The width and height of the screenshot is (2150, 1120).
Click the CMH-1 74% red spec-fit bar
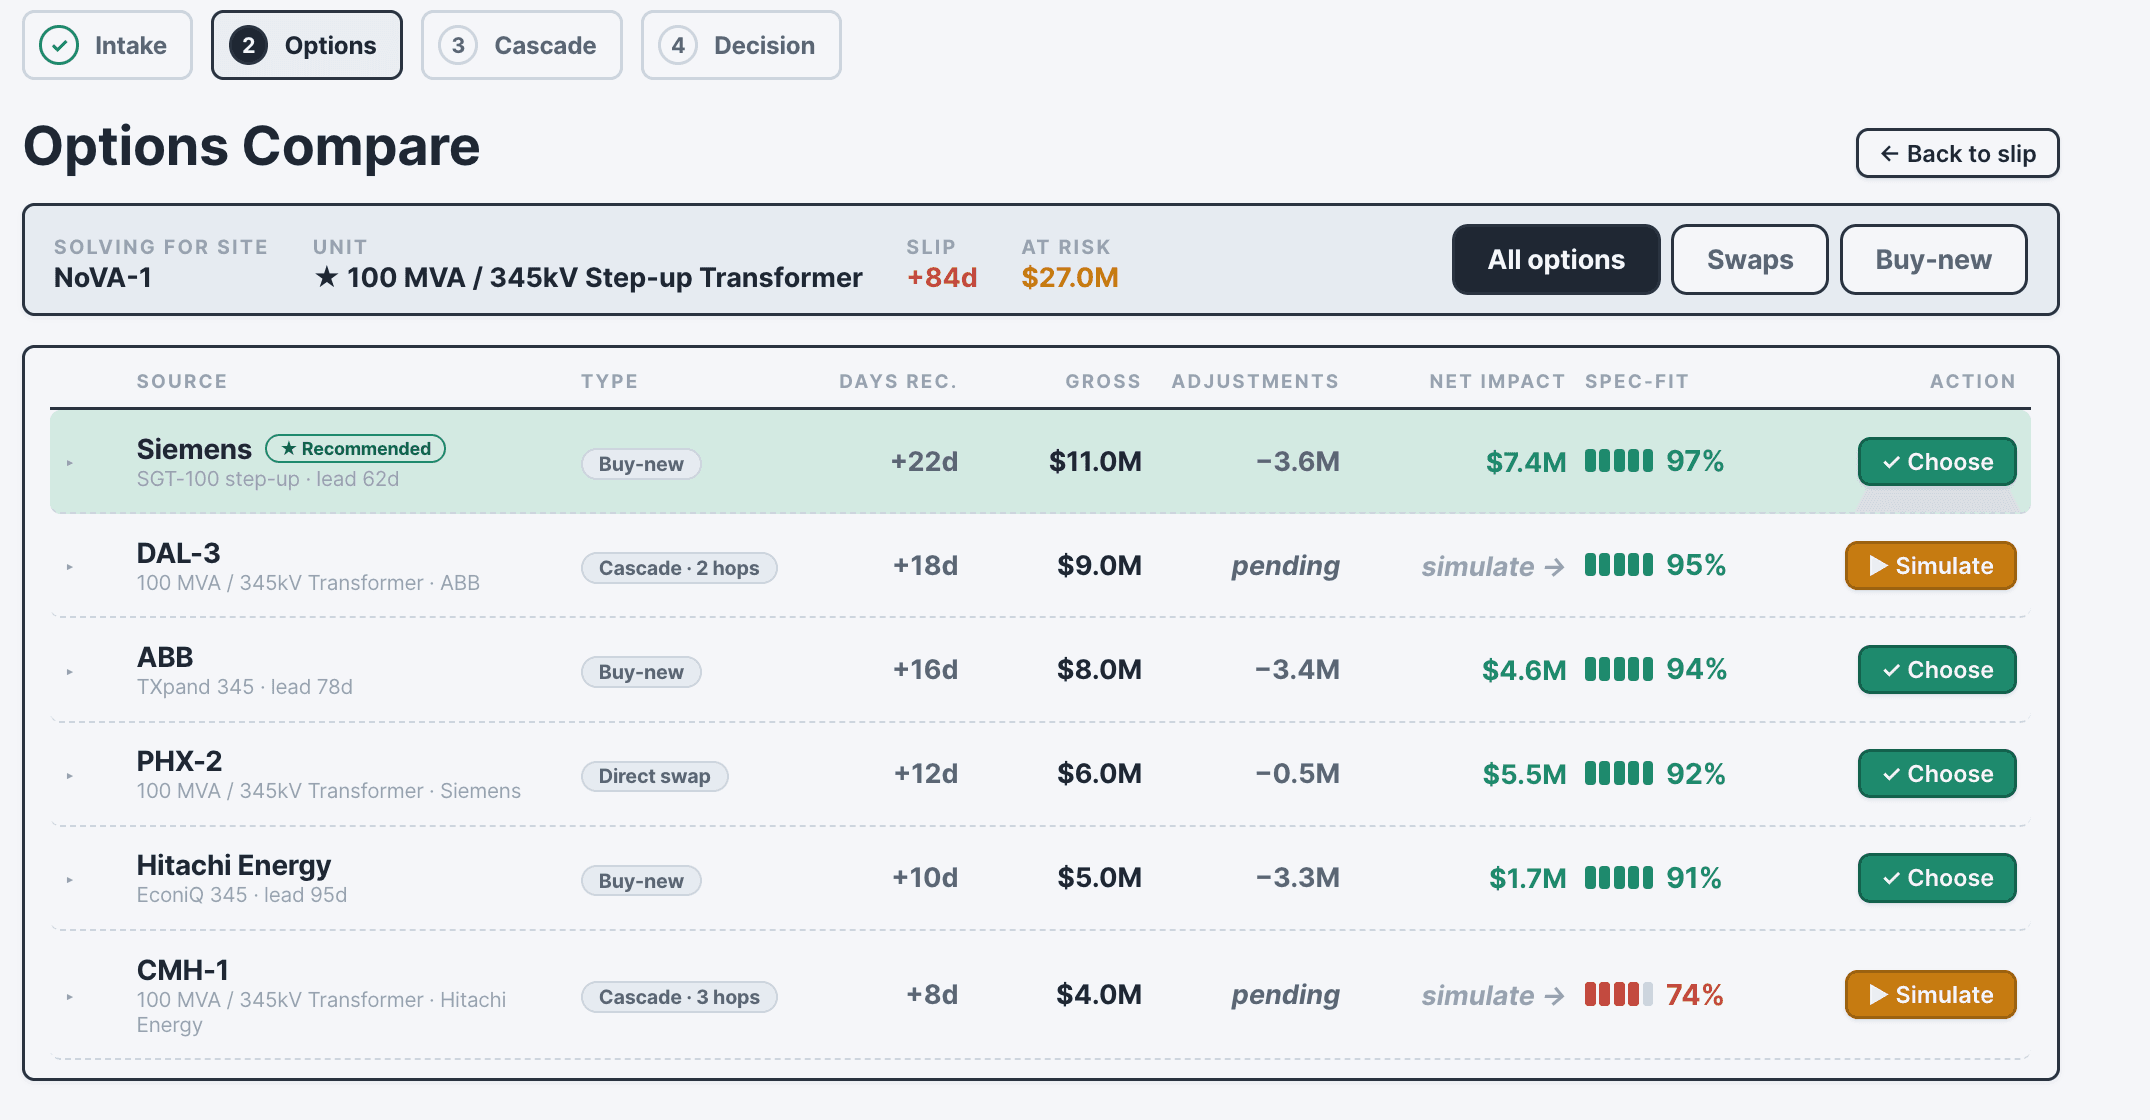pos(1619,995)
